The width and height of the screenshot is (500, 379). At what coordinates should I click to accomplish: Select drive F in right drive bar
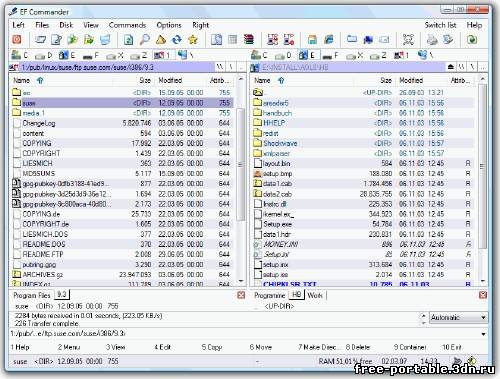pos(331,55)
